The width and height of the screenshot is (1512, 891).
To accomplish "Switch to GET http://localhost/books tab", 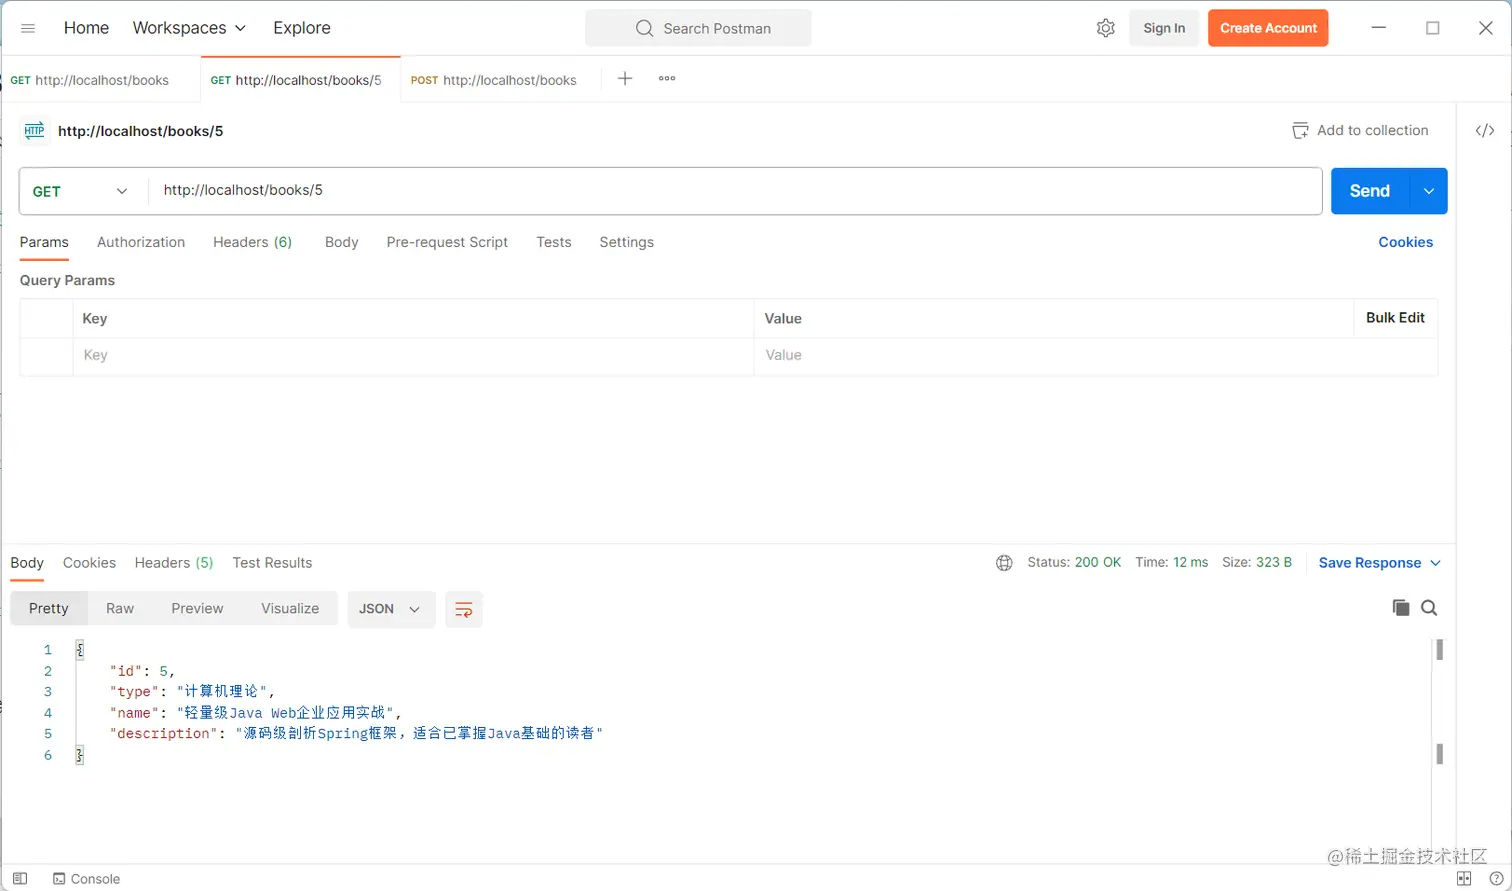I will (x=90, y=80).
